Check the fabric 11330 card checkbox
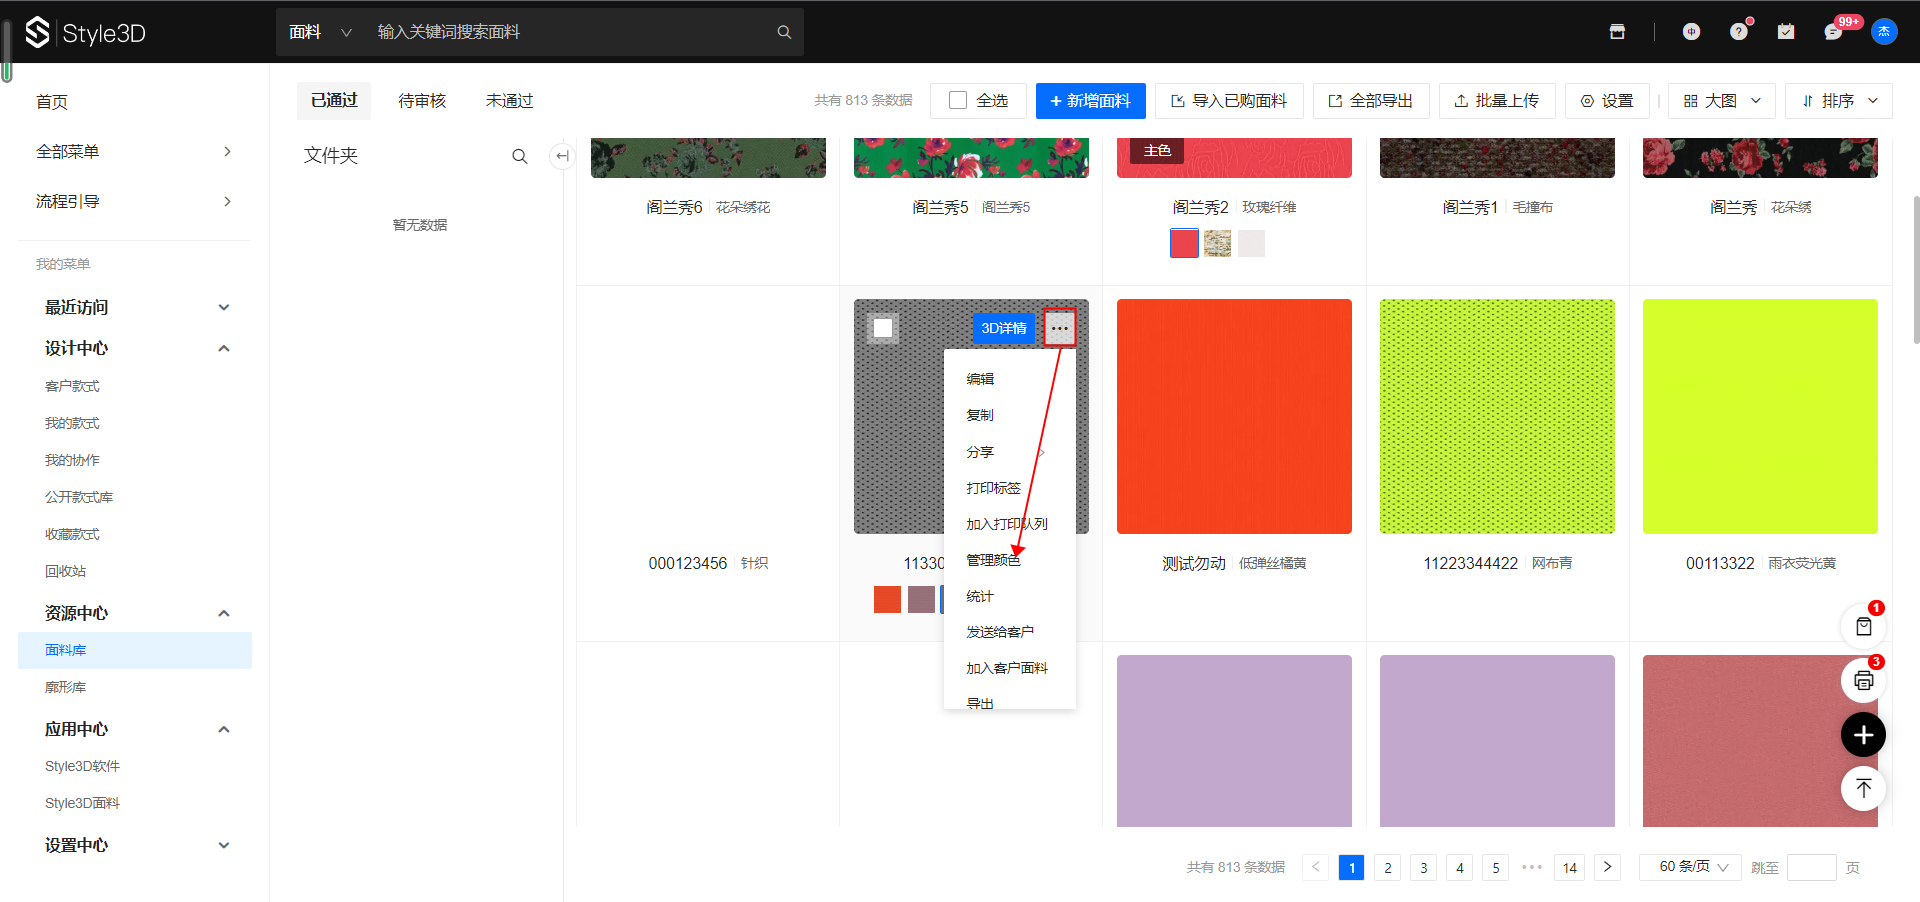 point(883,328)
